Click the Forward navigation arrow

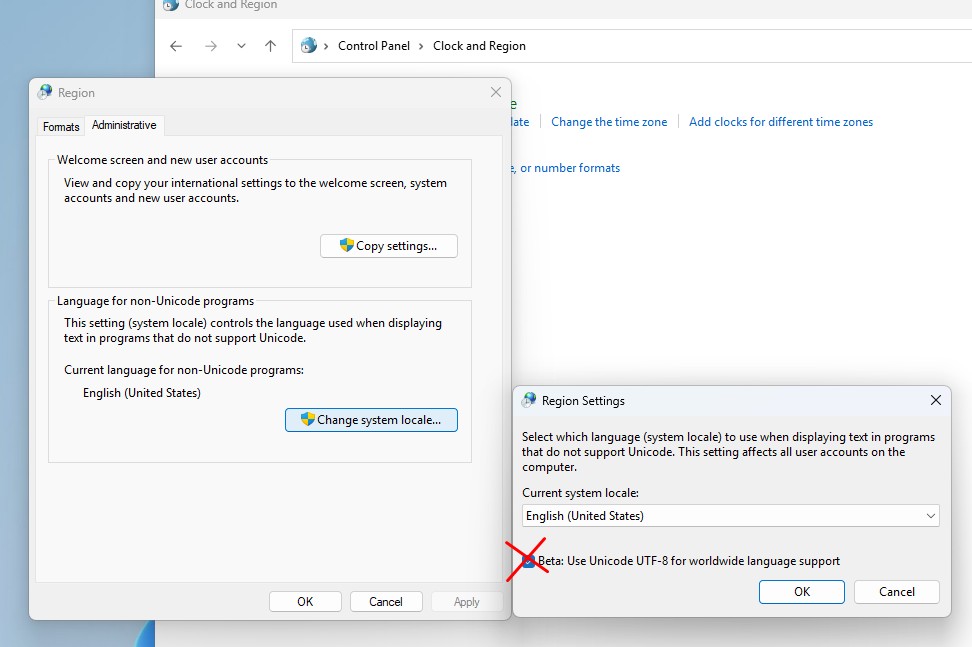[210, 46]
